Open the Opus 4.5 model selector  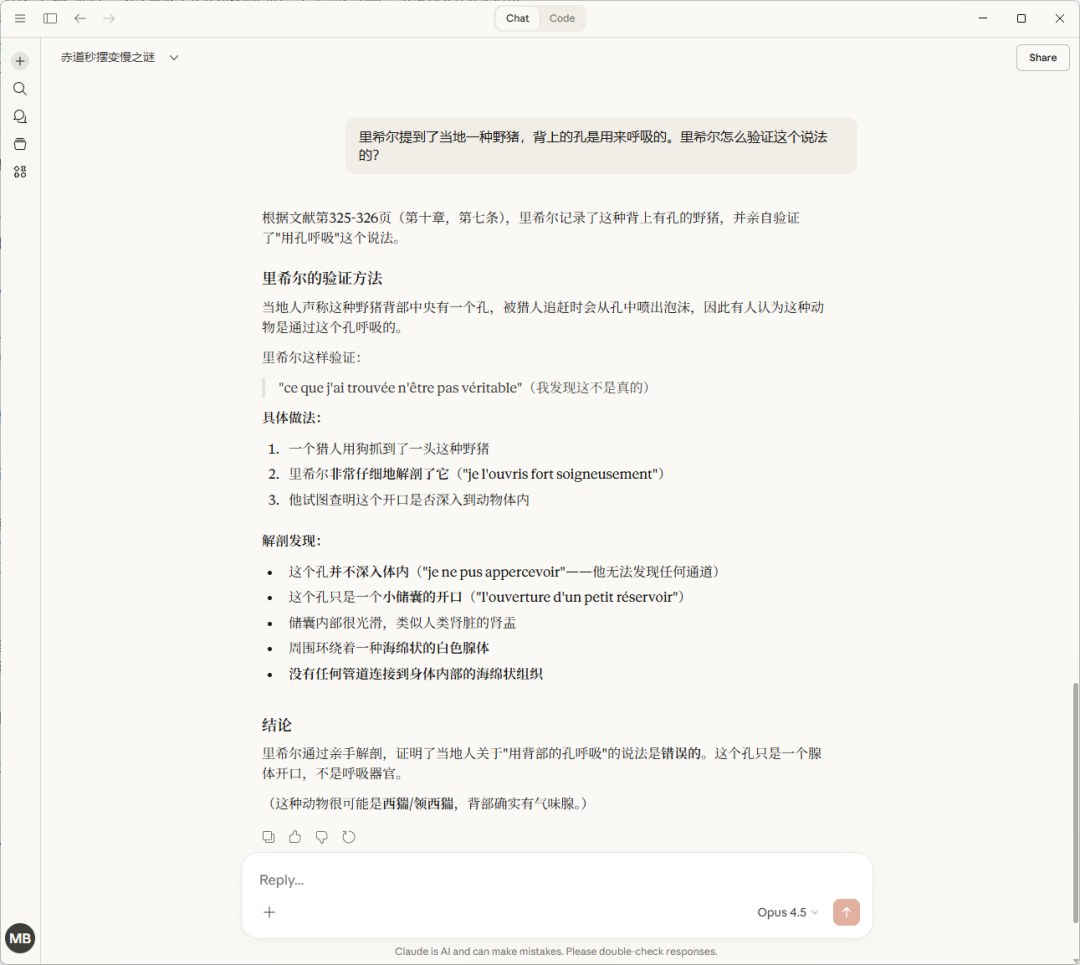click(x=787, y=912)
